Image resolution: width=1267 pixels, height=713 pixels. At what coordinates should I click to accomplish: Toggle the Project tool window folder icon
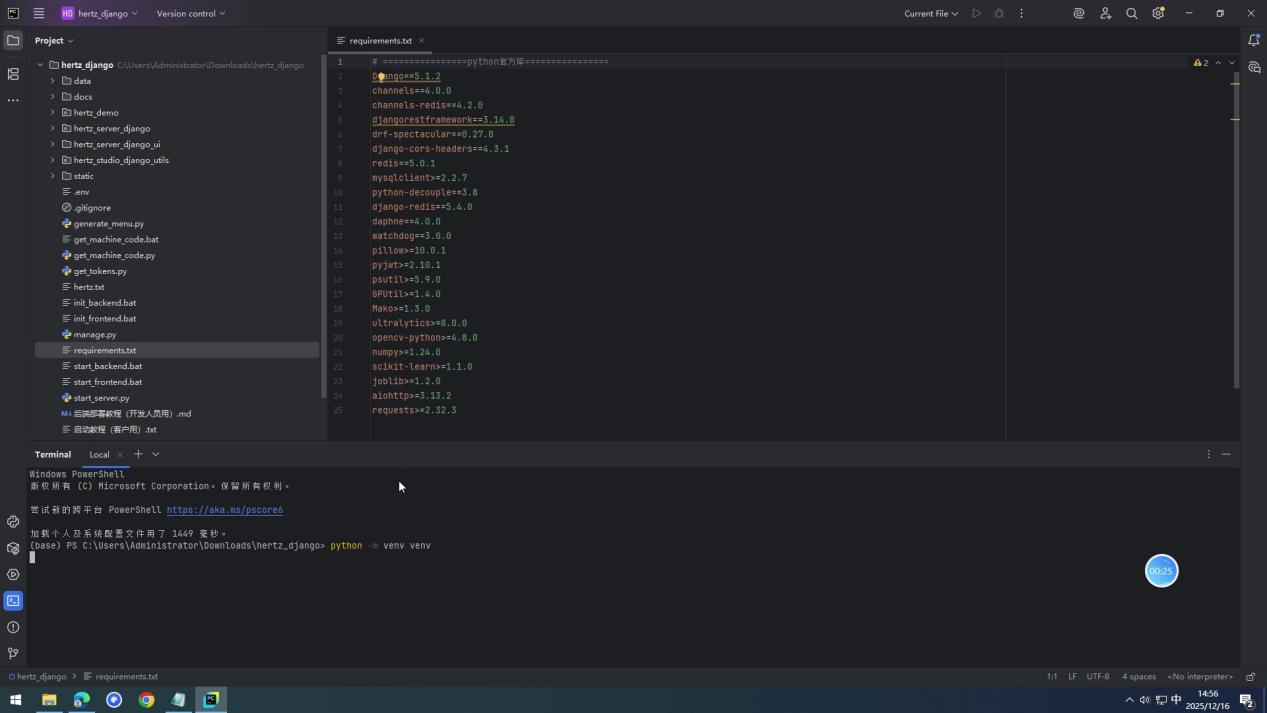tap(13, 40)
